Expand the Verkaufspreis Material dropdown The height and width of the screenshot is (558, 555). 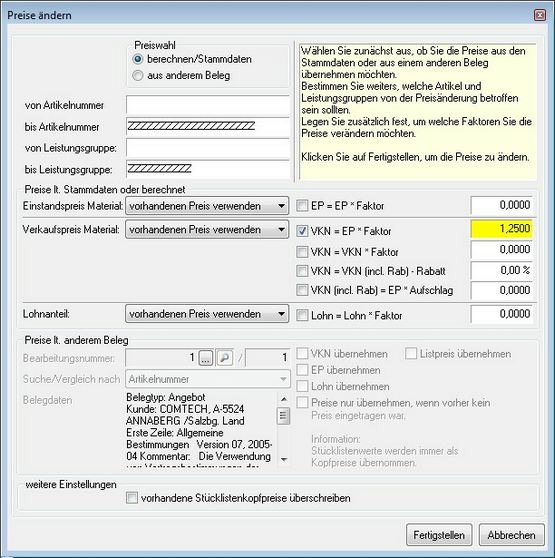207,230
